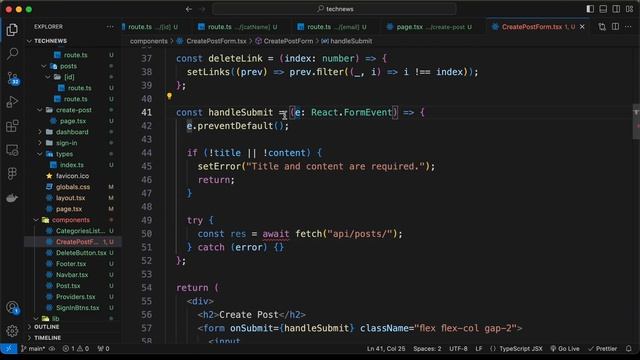The height and width of the screenshot is (360, 640).
Task: Collapse the types folder
Action: coord(40,154)
